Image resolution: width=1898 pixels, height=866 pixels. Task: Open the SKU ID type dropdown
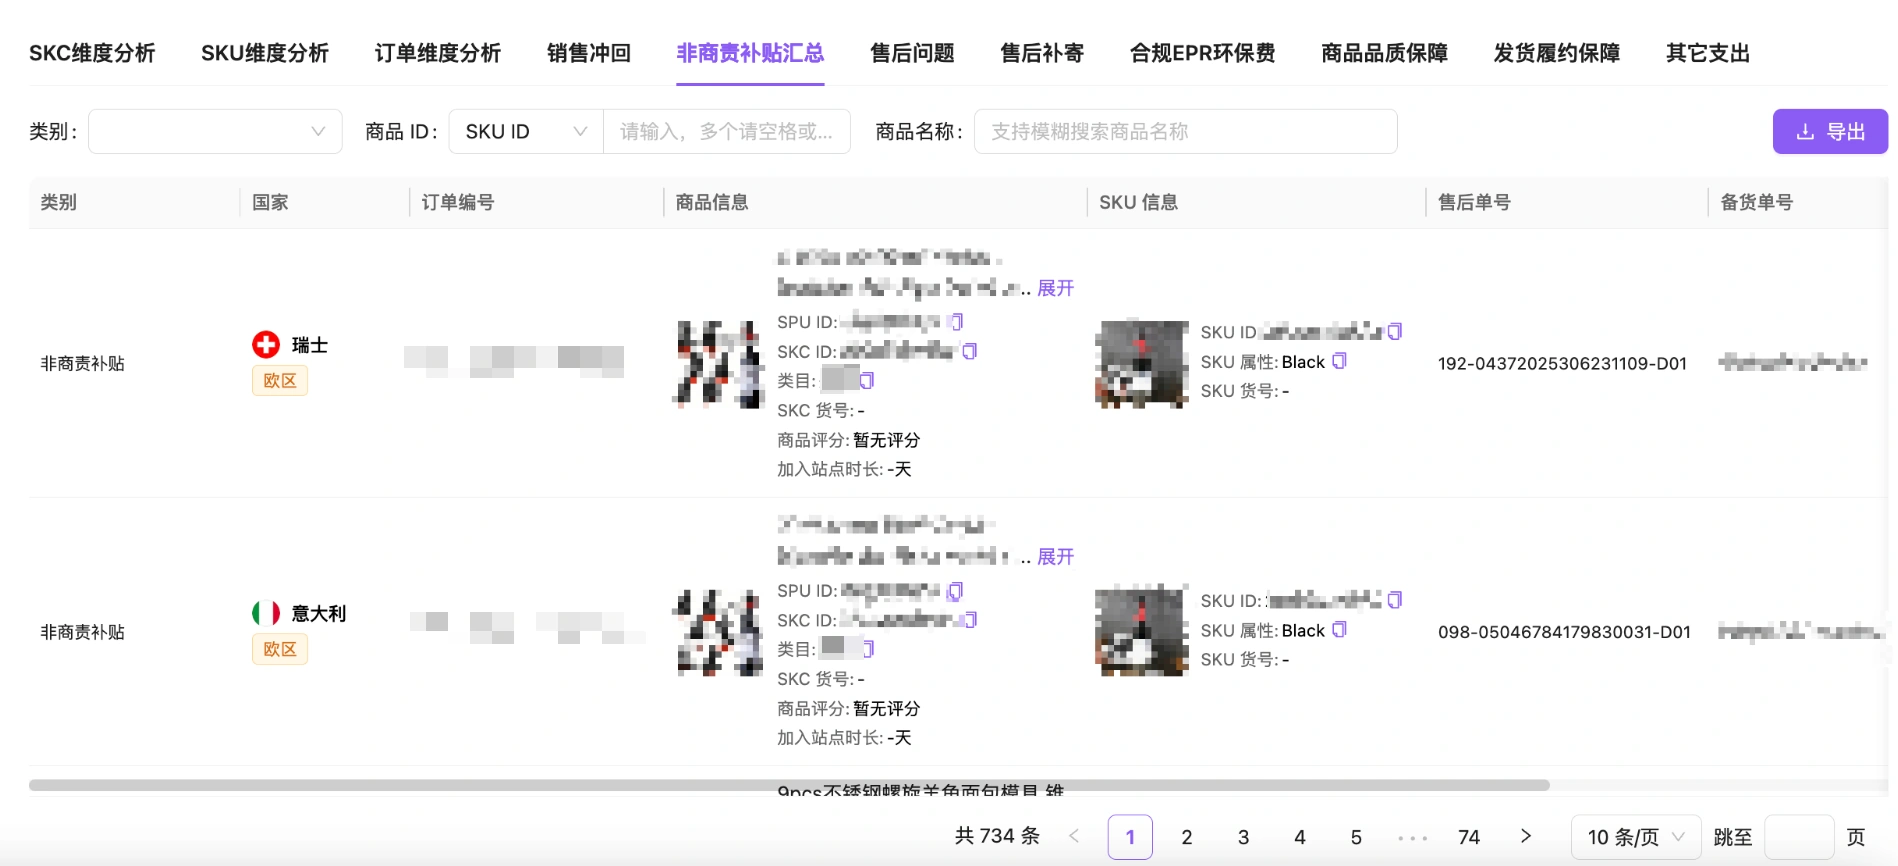[x=526, y=131]
